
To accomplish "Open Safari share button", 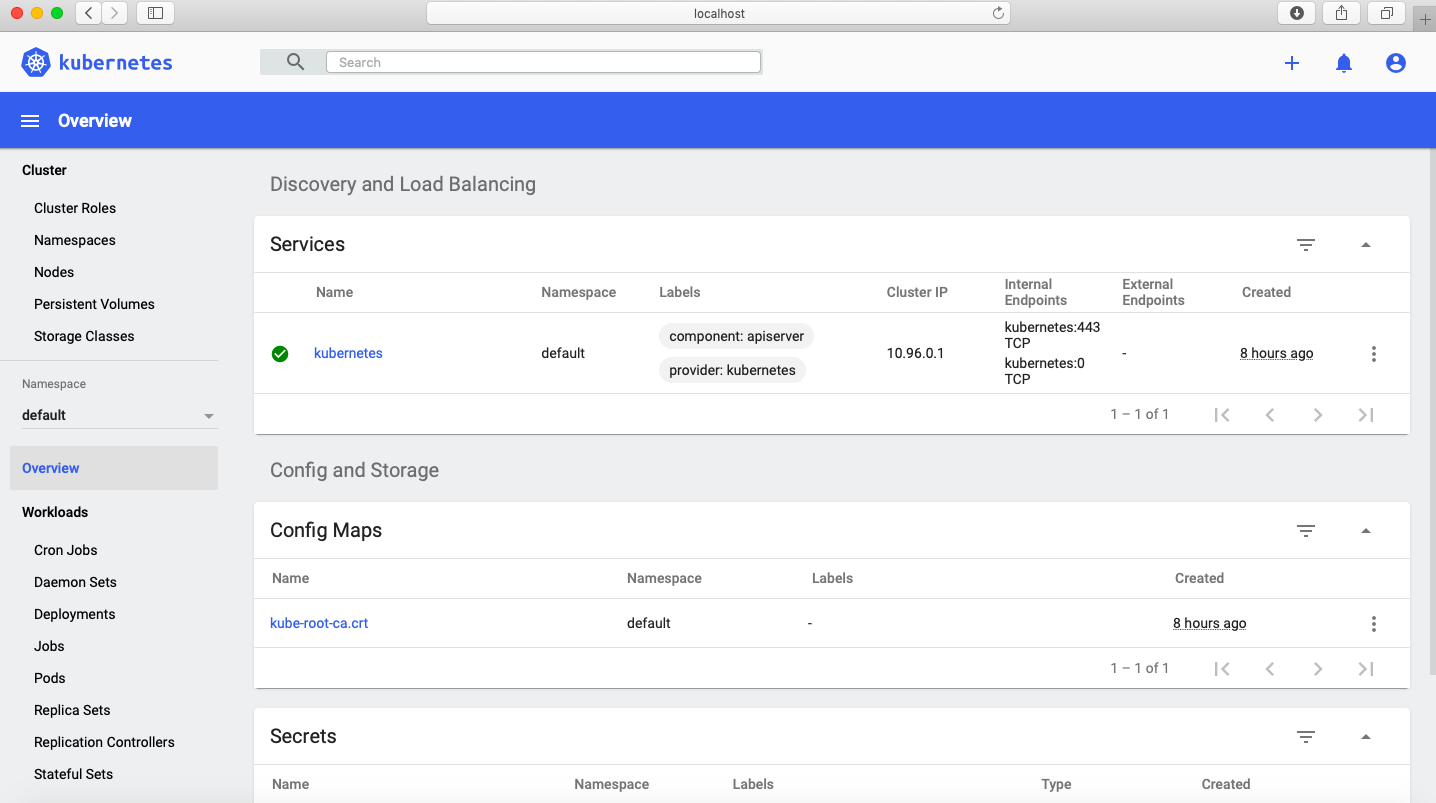I will click(1342, 13).
